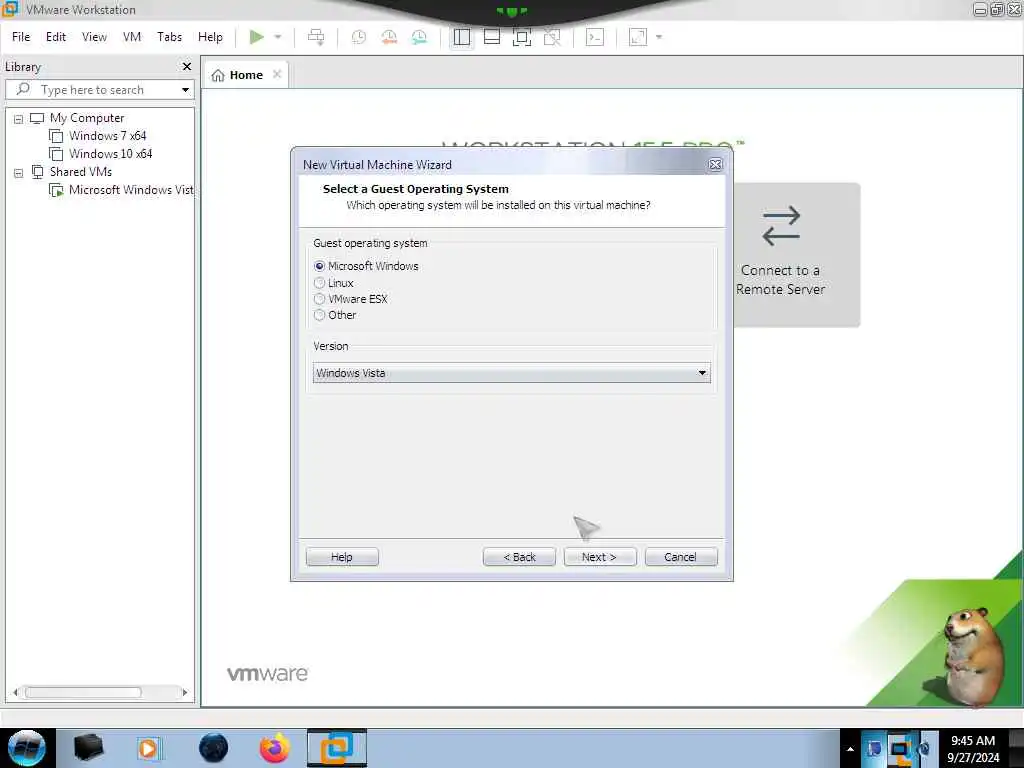This screenshot has height=768, width=1024.
Task: Click the green Power On play icon
Action: [257, 37]
